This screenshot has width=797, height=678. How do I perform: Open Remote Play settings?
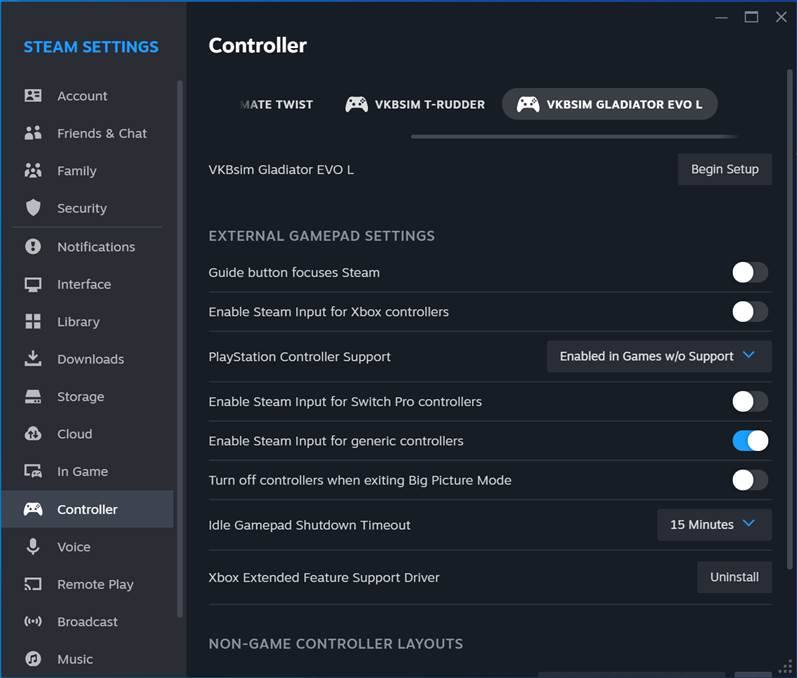tap(87, 584)
